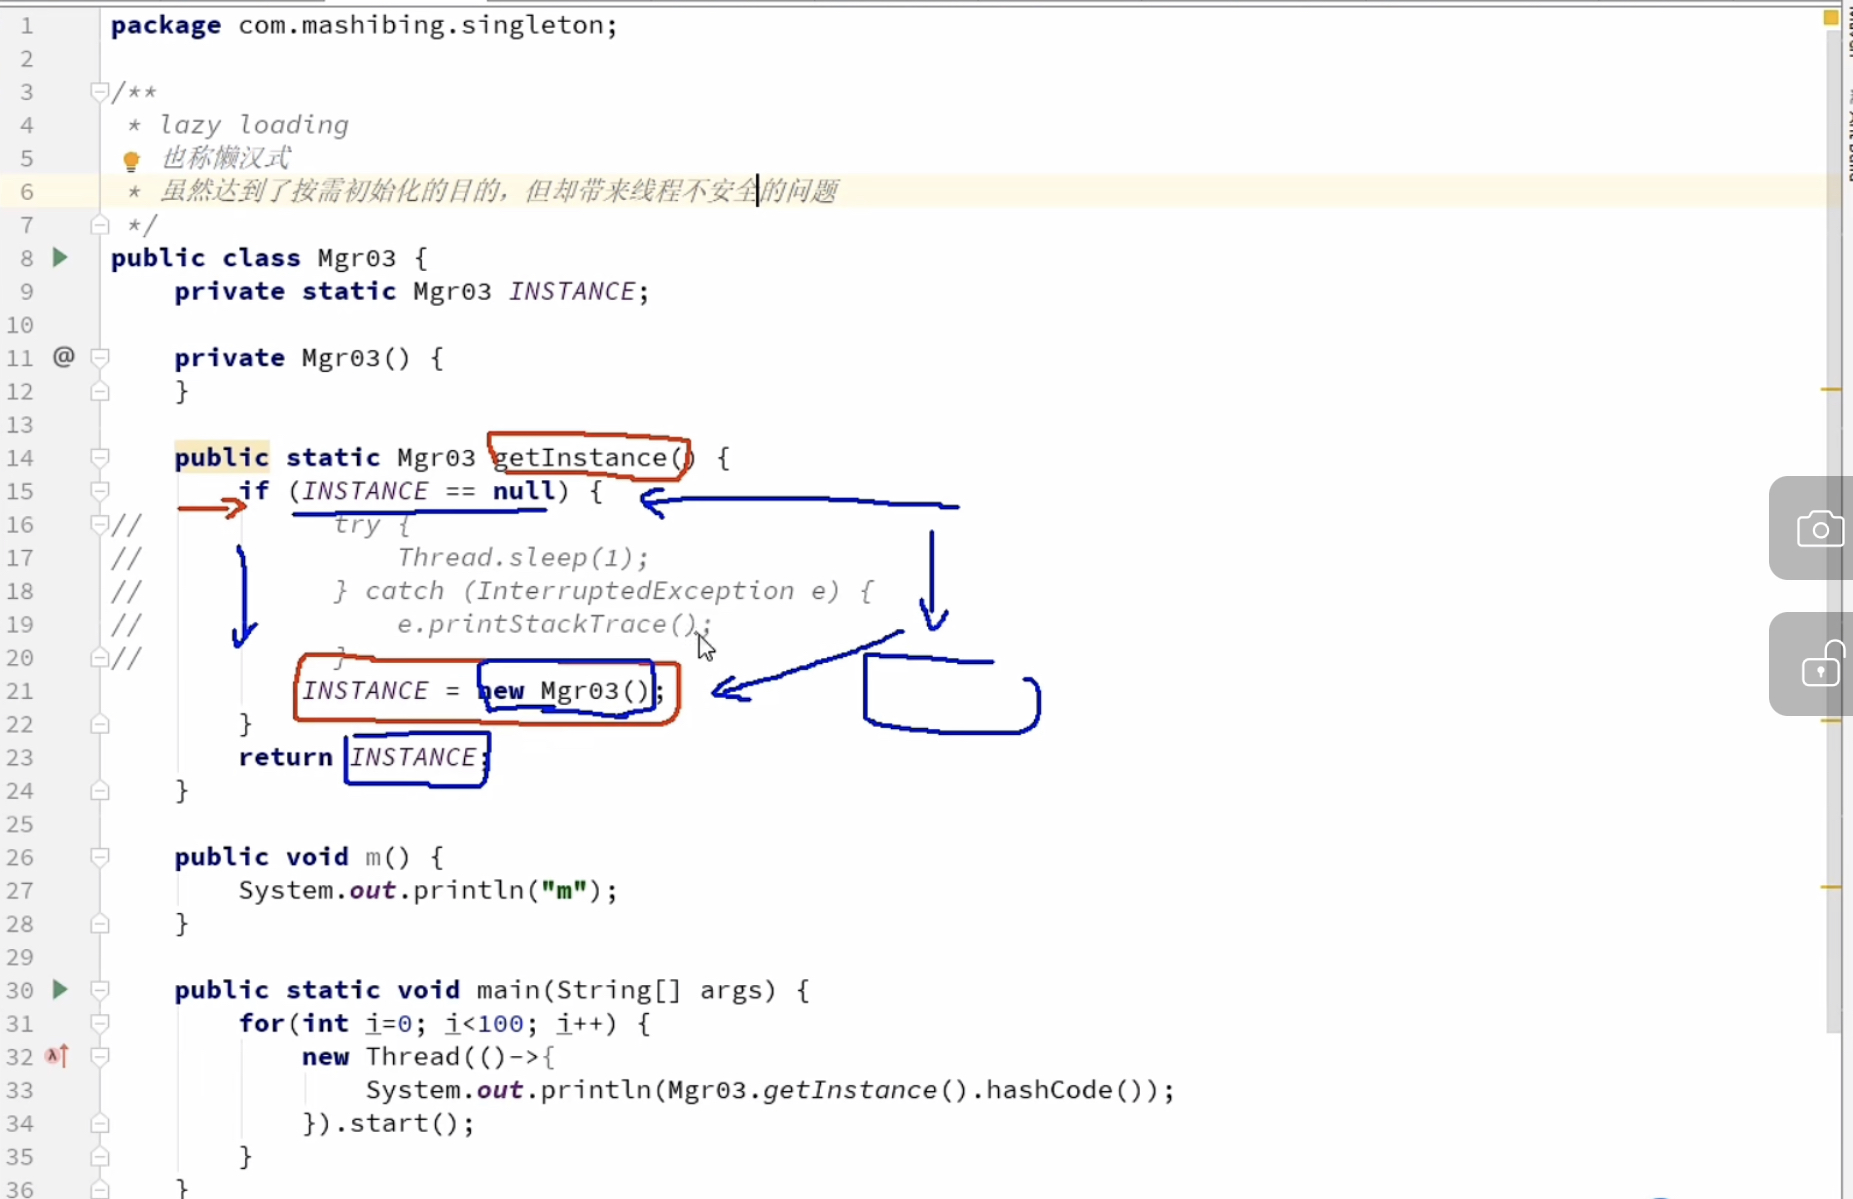Screen dimensions: 1853x1199
Task: Click the 'private static' modifiers on line 9
Action: click(285, 291)
